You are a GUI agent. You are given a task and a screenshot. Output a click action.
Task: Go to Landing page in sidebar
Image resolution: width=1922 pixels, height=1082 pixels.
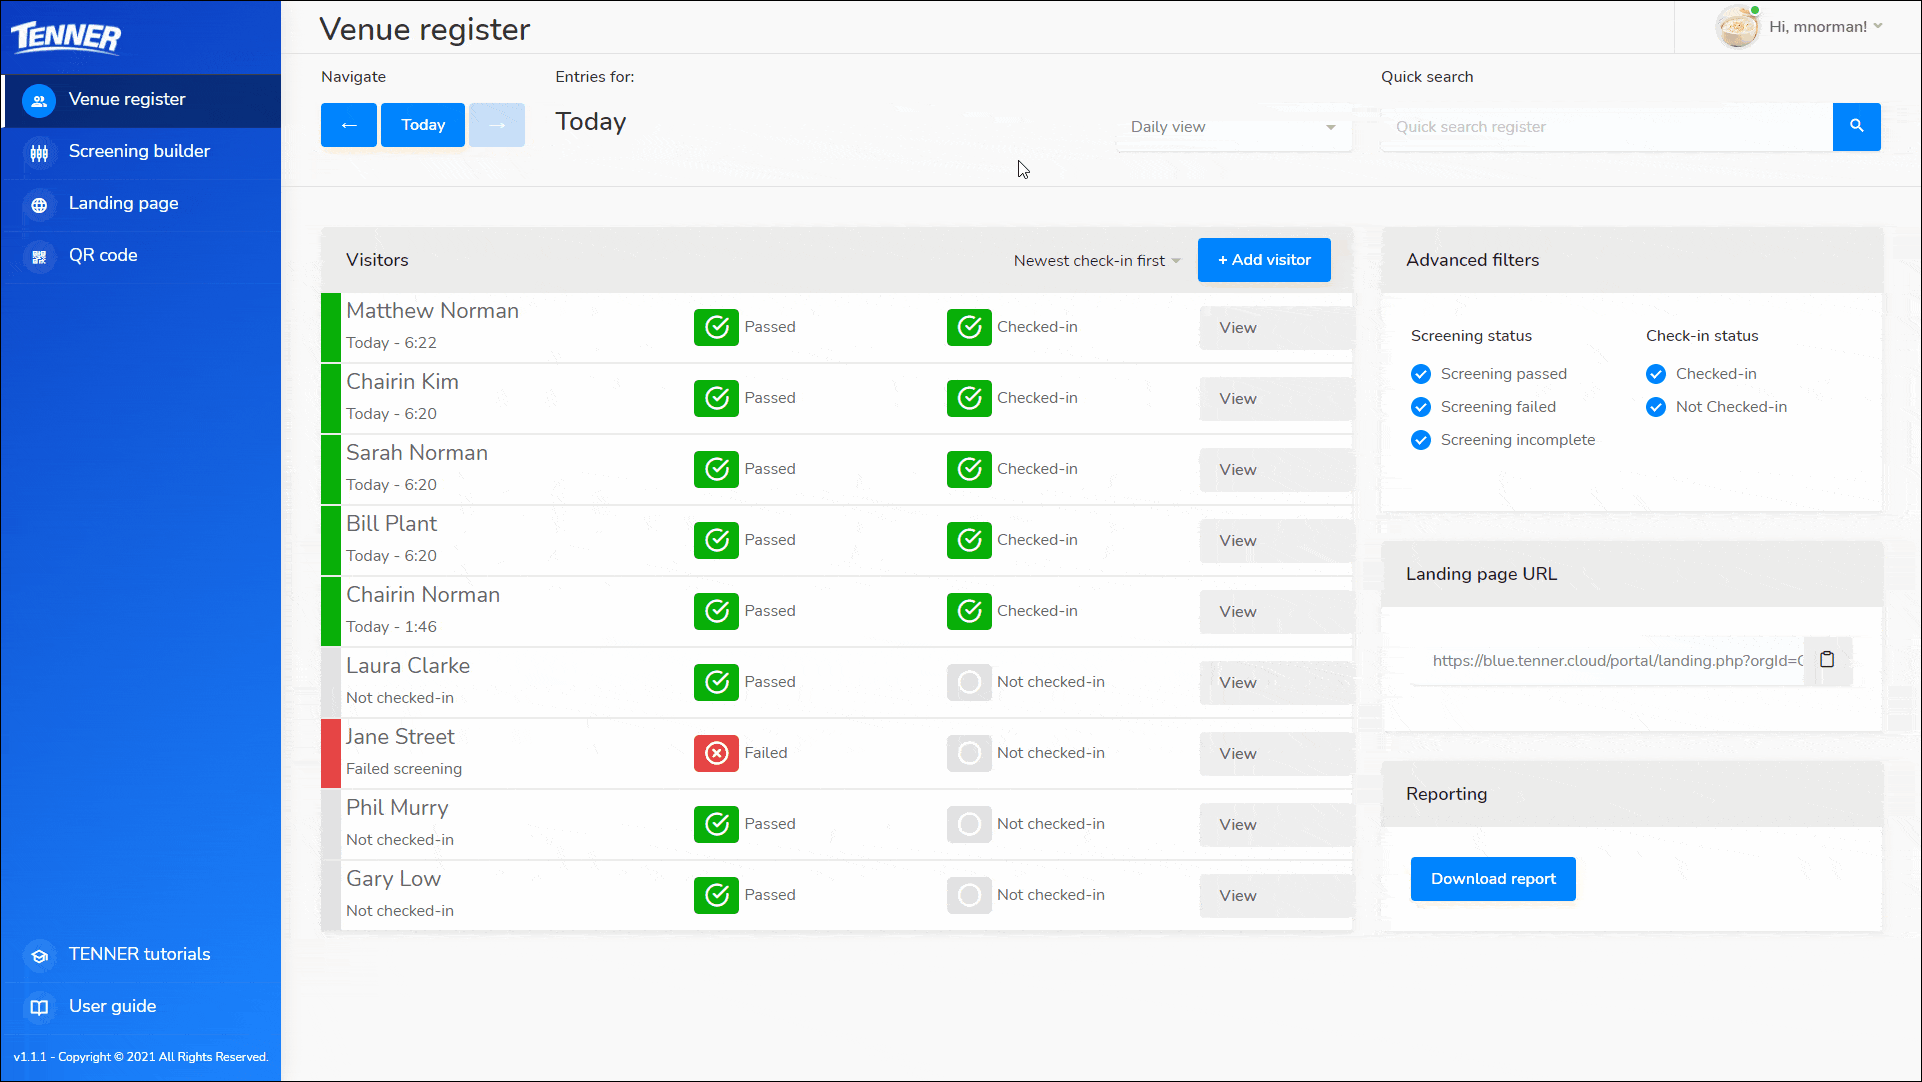pyautogui.click(x=123, y=204)
